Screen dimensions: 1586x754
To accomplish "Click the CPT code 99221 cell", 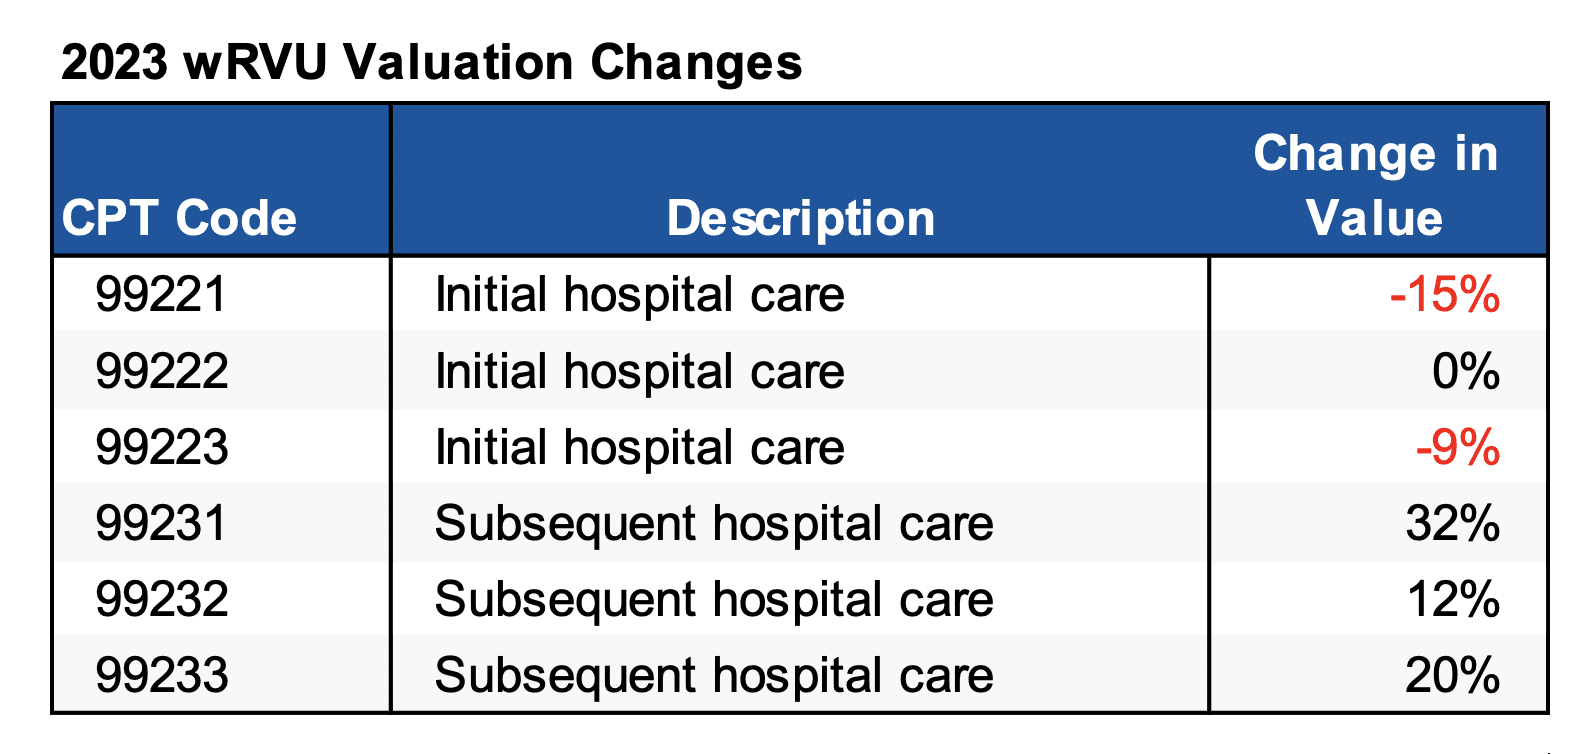I will (x=161, y=295).
